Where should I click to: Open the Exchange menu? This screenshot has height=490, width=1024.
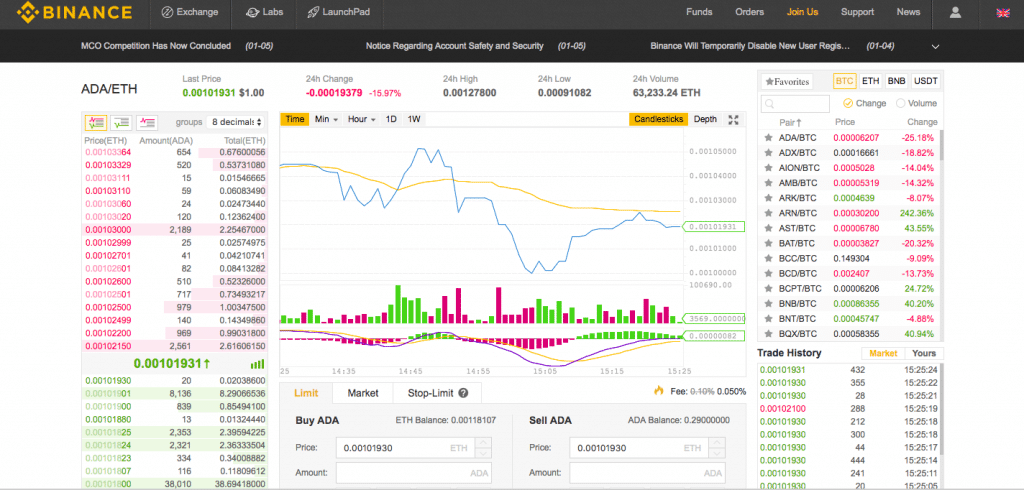(190, 12)
